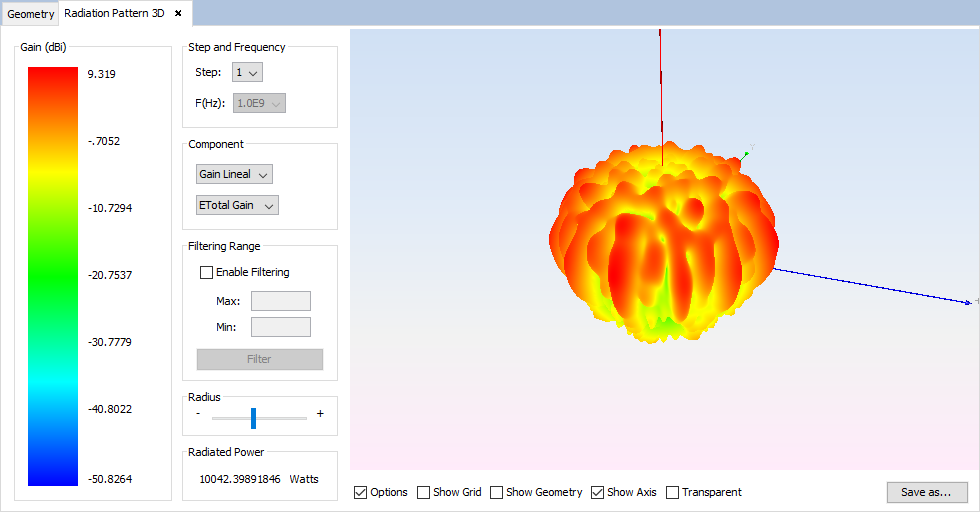Click the Max filter input field

coord(281,301)
